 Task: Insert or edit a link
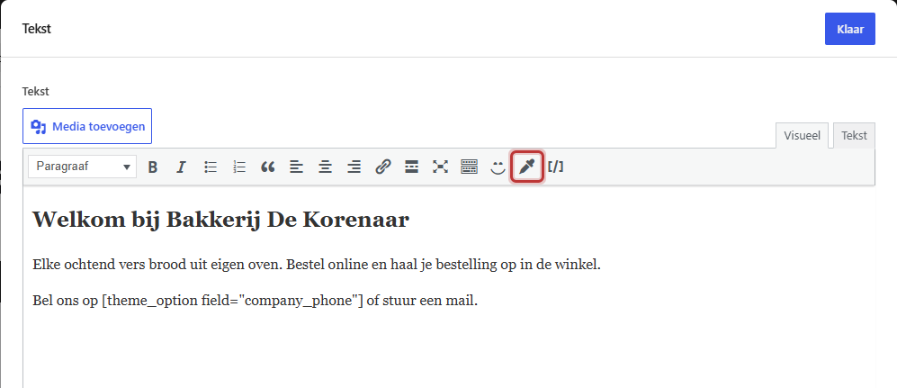click(383, 167)
